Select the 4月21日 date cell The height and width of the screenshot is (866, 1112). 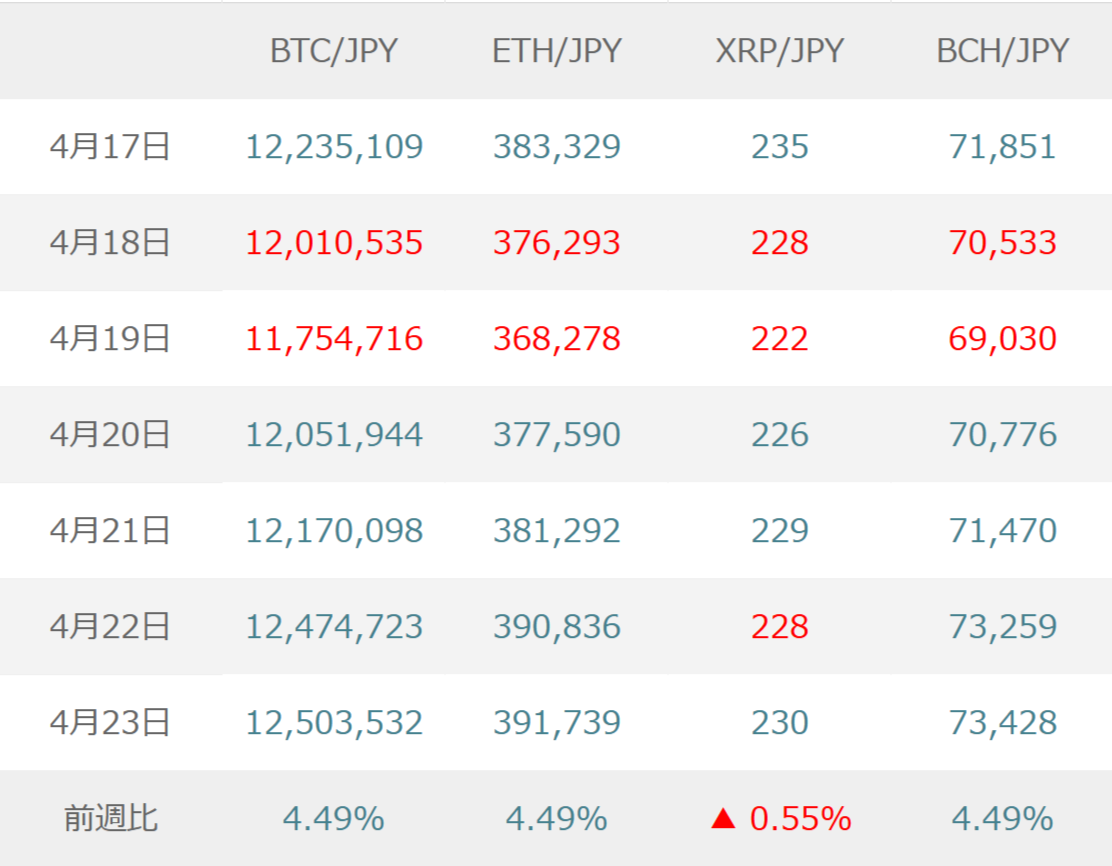click(x=111, y=531)
